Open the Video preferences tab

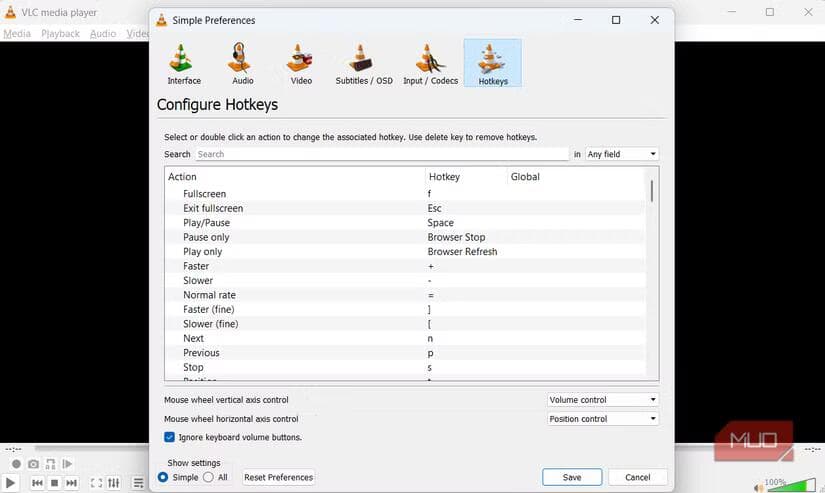tap(301, 64)
